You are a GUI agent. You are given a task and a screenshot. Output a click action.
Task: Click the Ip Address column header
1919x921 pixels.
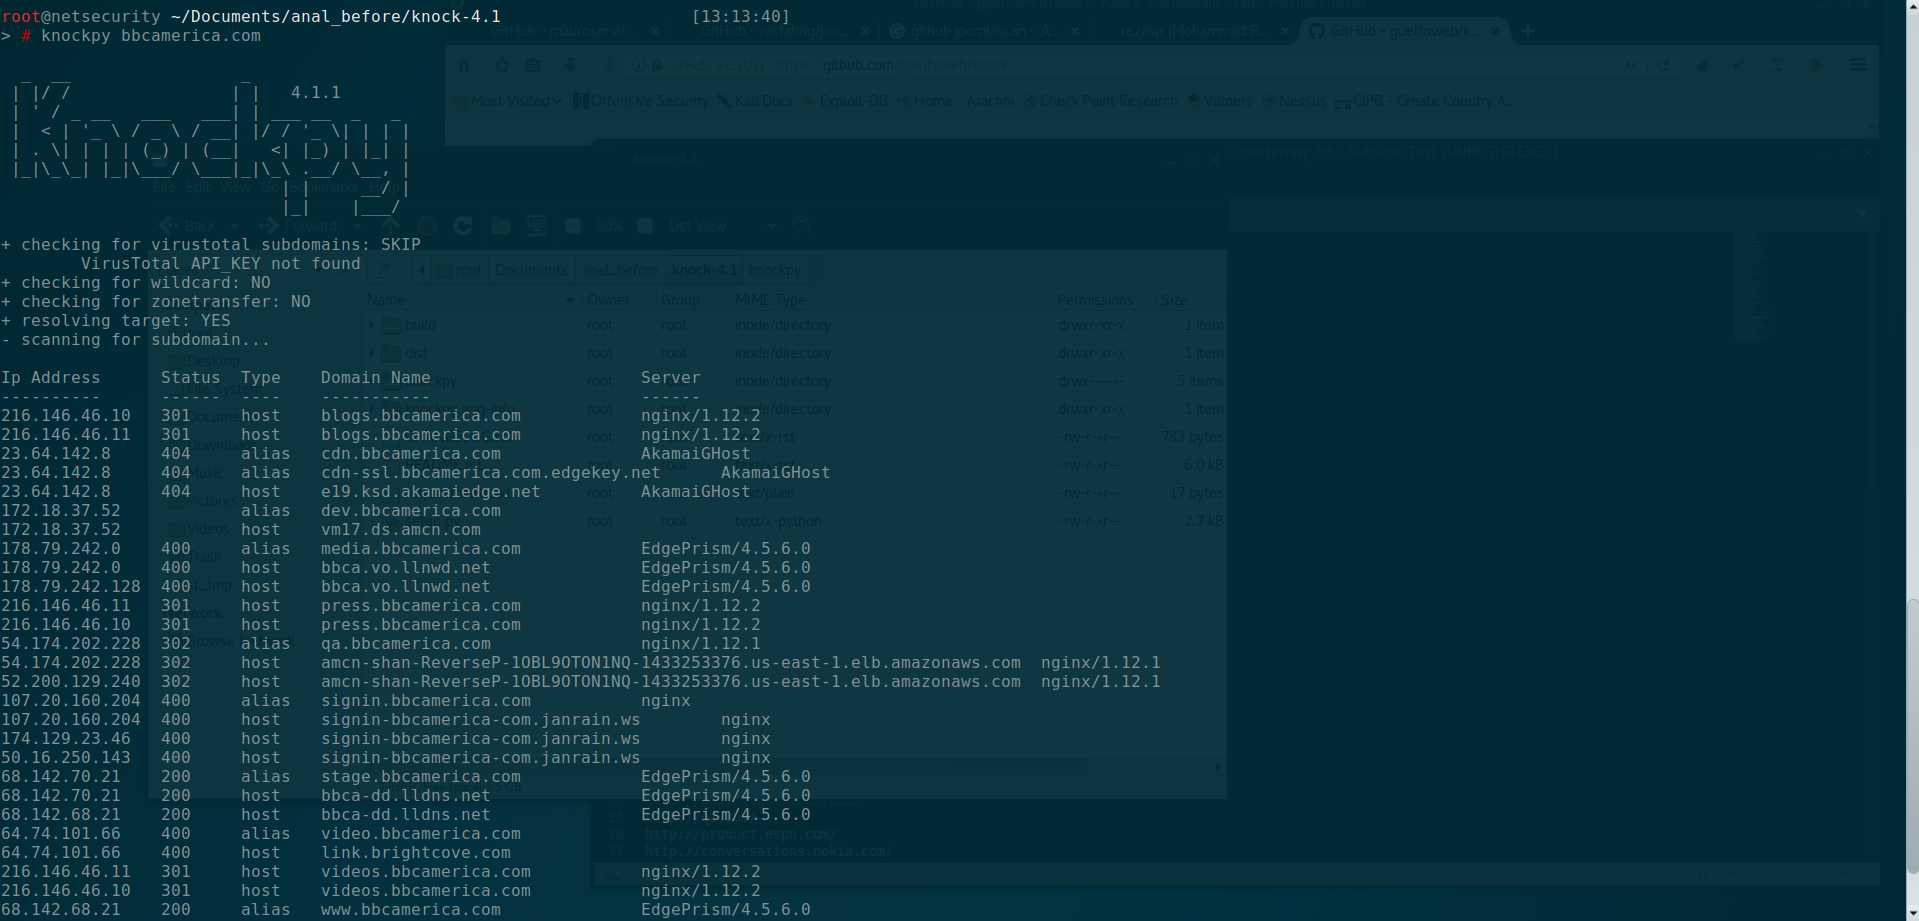click(x=51, y=378)
